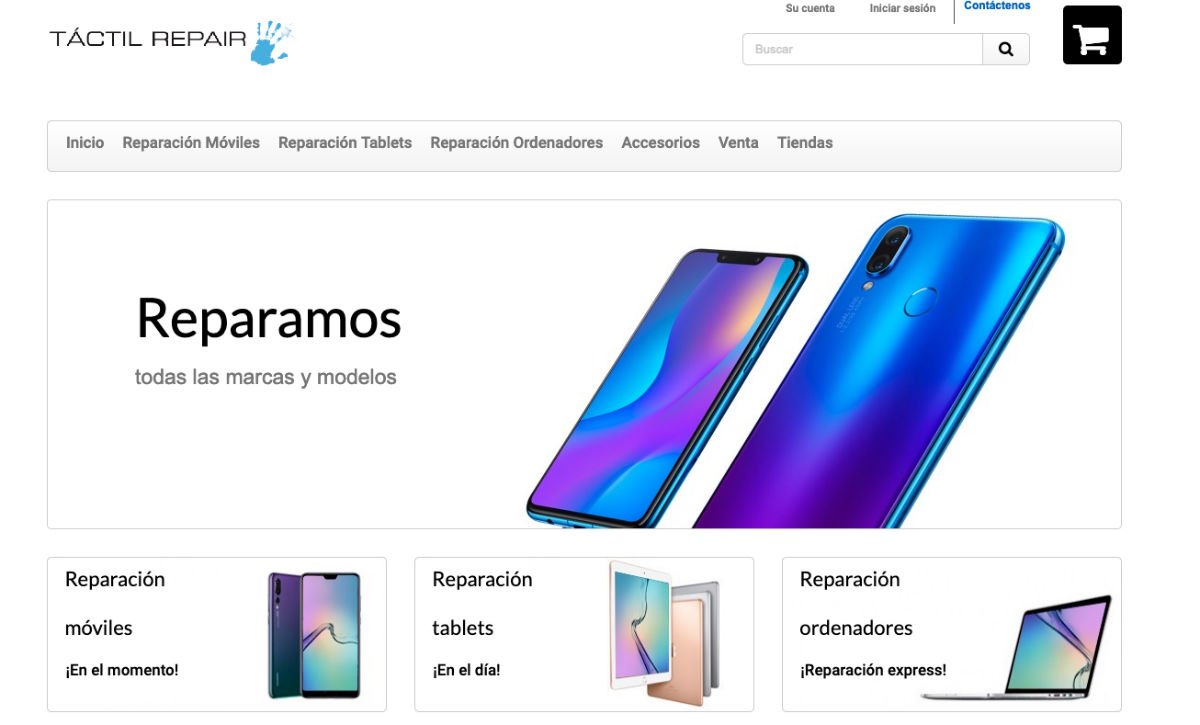Open the shopping cart icon
This screenshot has height=725, width=1200.
click(1092, 35)
